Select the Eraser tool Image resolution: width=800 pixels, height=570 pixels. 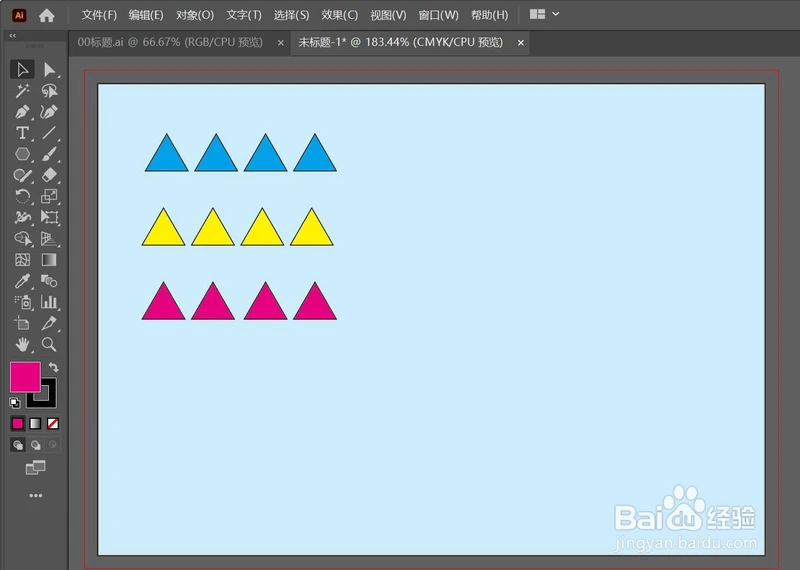(49, 175)
